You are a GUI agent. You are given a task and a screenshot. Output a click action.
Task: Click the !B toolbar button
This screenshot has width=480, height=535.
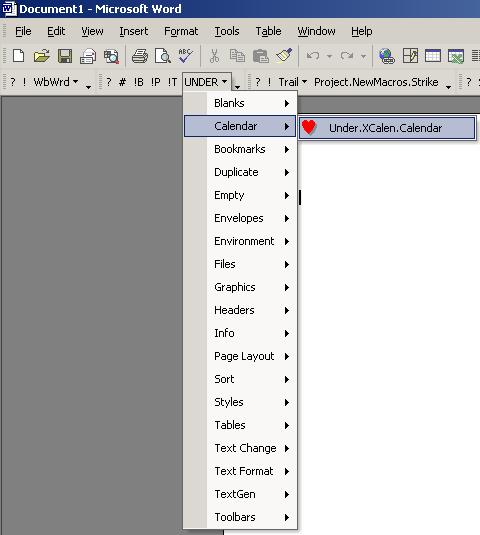[138, 82]
